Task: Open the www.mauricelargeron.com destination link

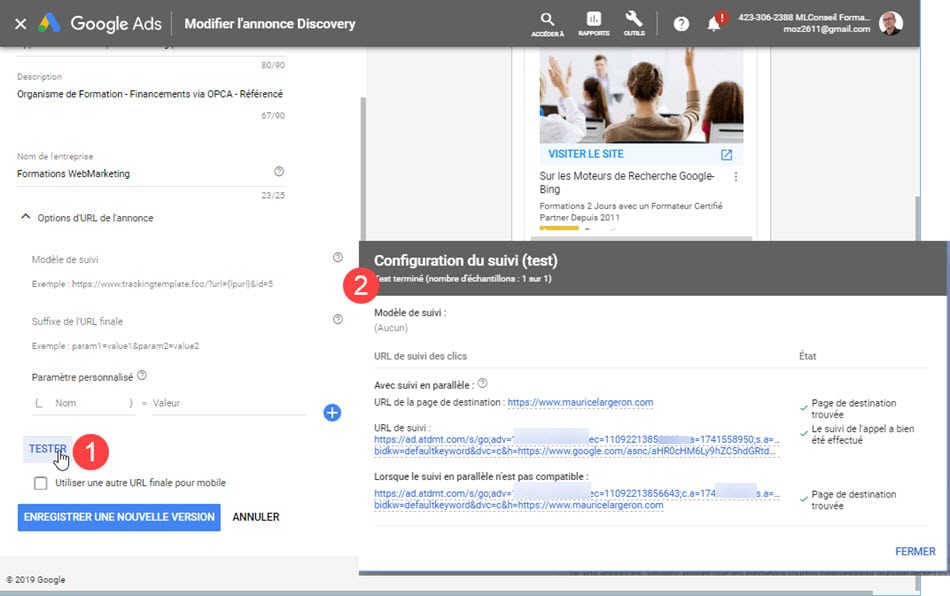Action: pyautogui.click(x=580, y=403)
